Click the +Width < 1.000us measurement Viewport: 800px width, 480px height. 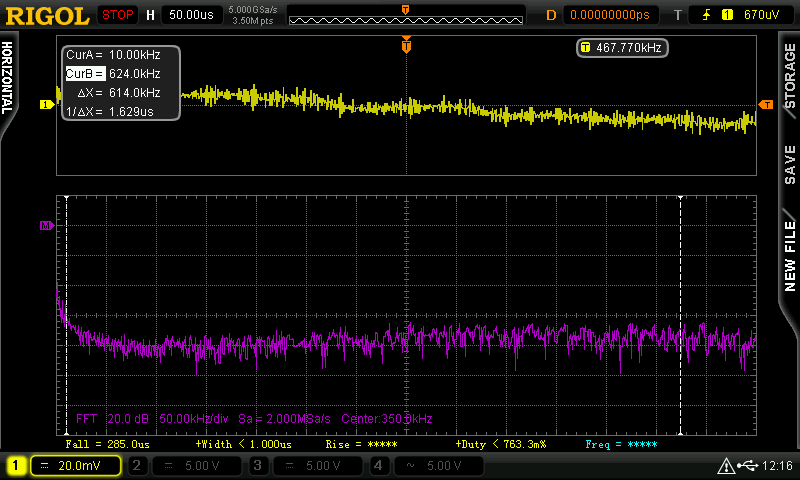tap(244, 444)
